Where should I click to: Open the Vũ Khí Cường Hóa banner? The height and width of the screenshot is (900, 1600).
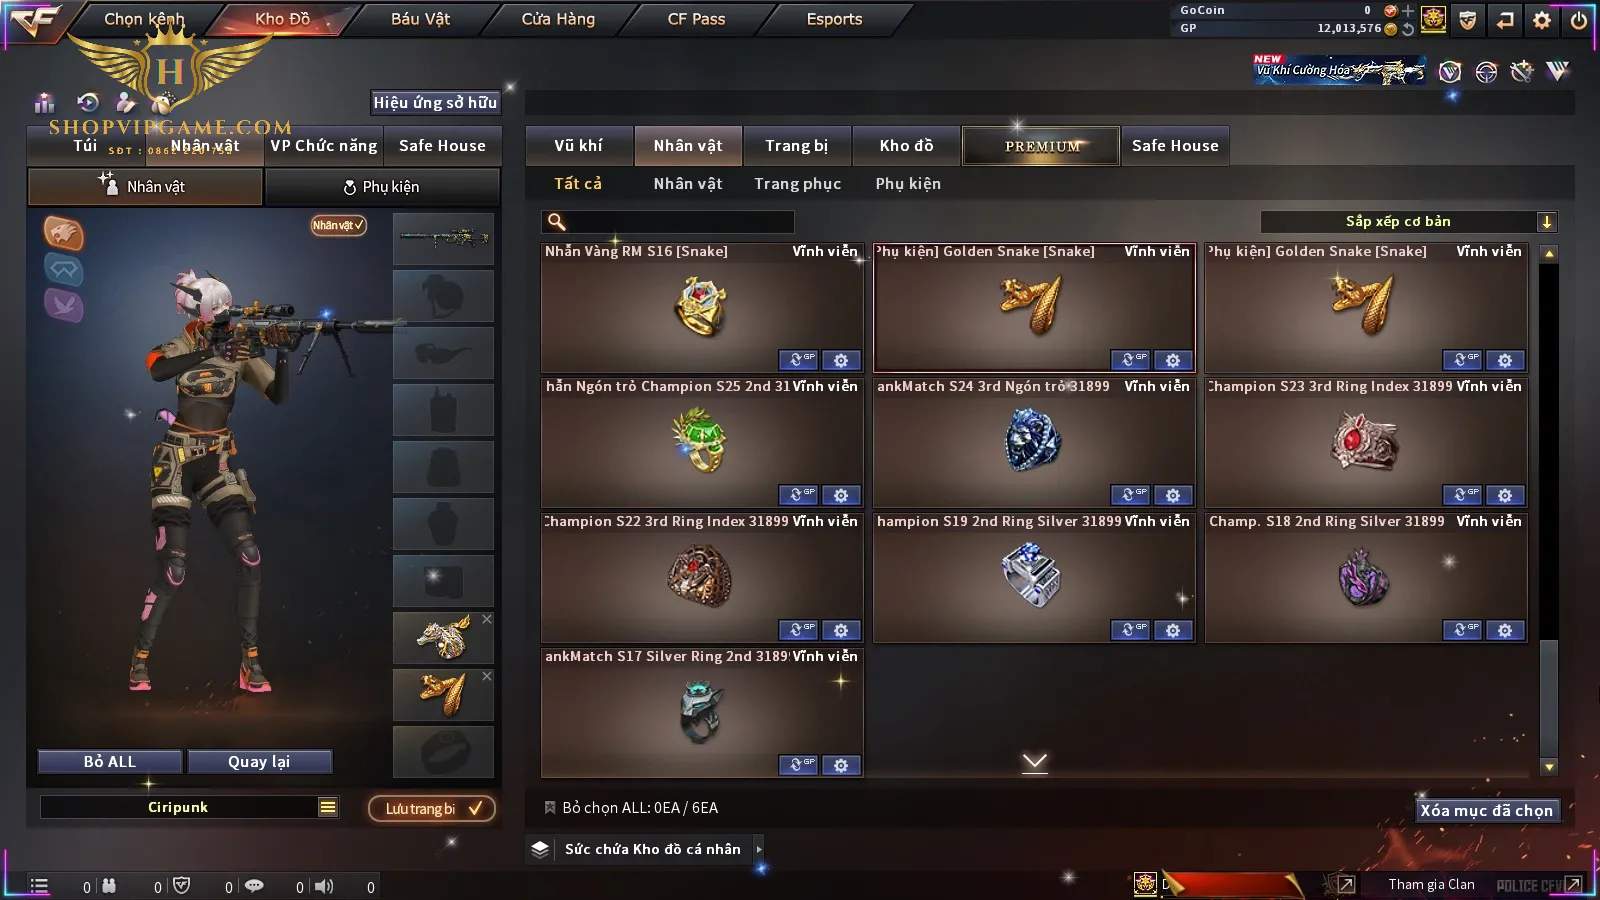[1340, 70]
